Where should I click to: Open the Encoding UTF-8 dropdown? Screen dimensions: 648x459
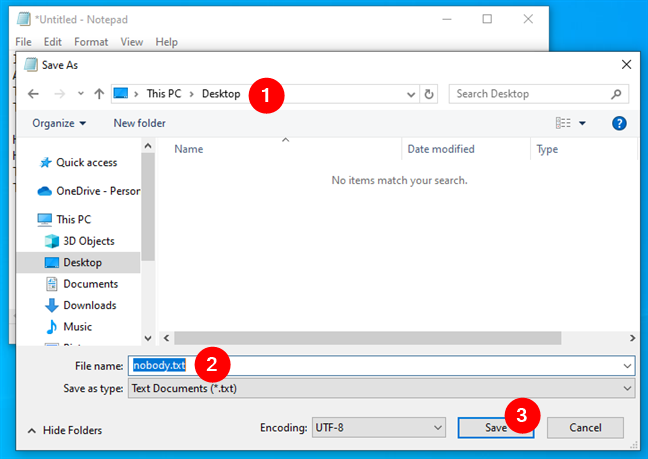click(378, 428)
